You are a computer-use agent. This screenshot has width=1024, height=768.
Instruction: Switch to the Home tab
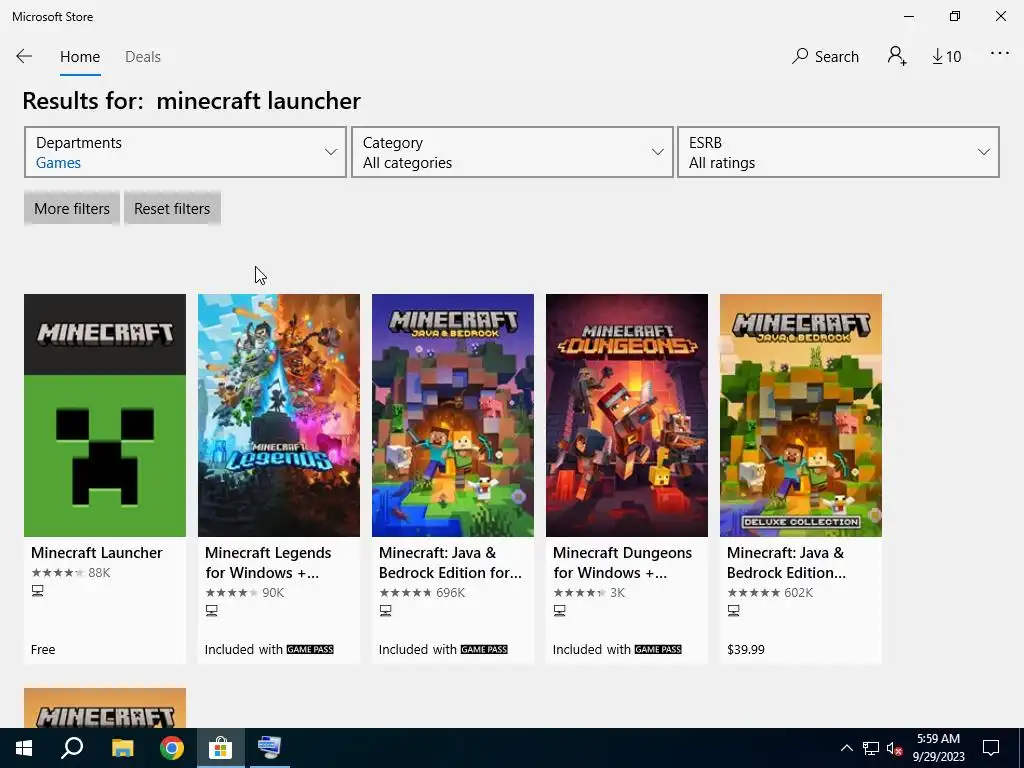pyautogui.click(x=80, y=57)
